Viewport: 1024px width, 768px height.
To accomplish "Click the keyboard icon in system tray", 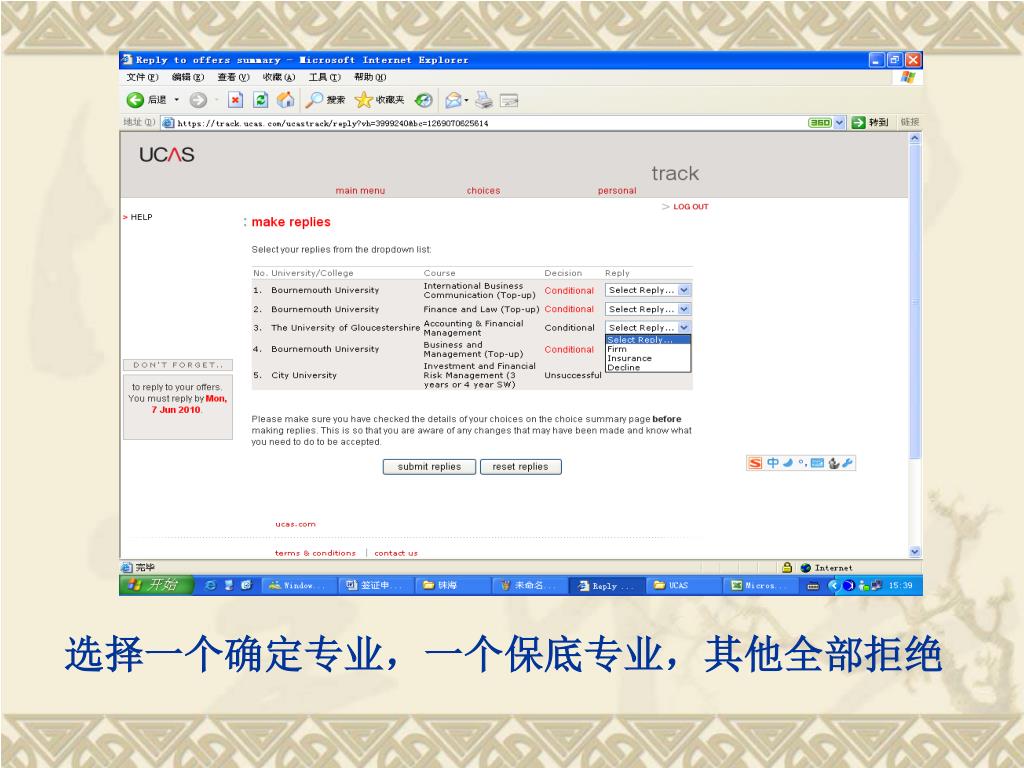I will pyautogui.click(x=813, y=586).
